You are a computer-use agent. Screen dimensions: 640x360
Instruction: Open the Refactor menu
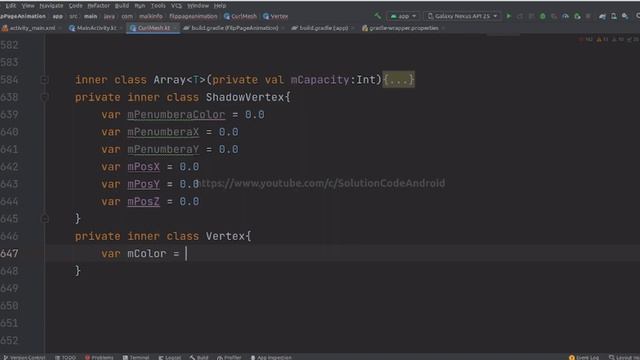click(98, 6)
